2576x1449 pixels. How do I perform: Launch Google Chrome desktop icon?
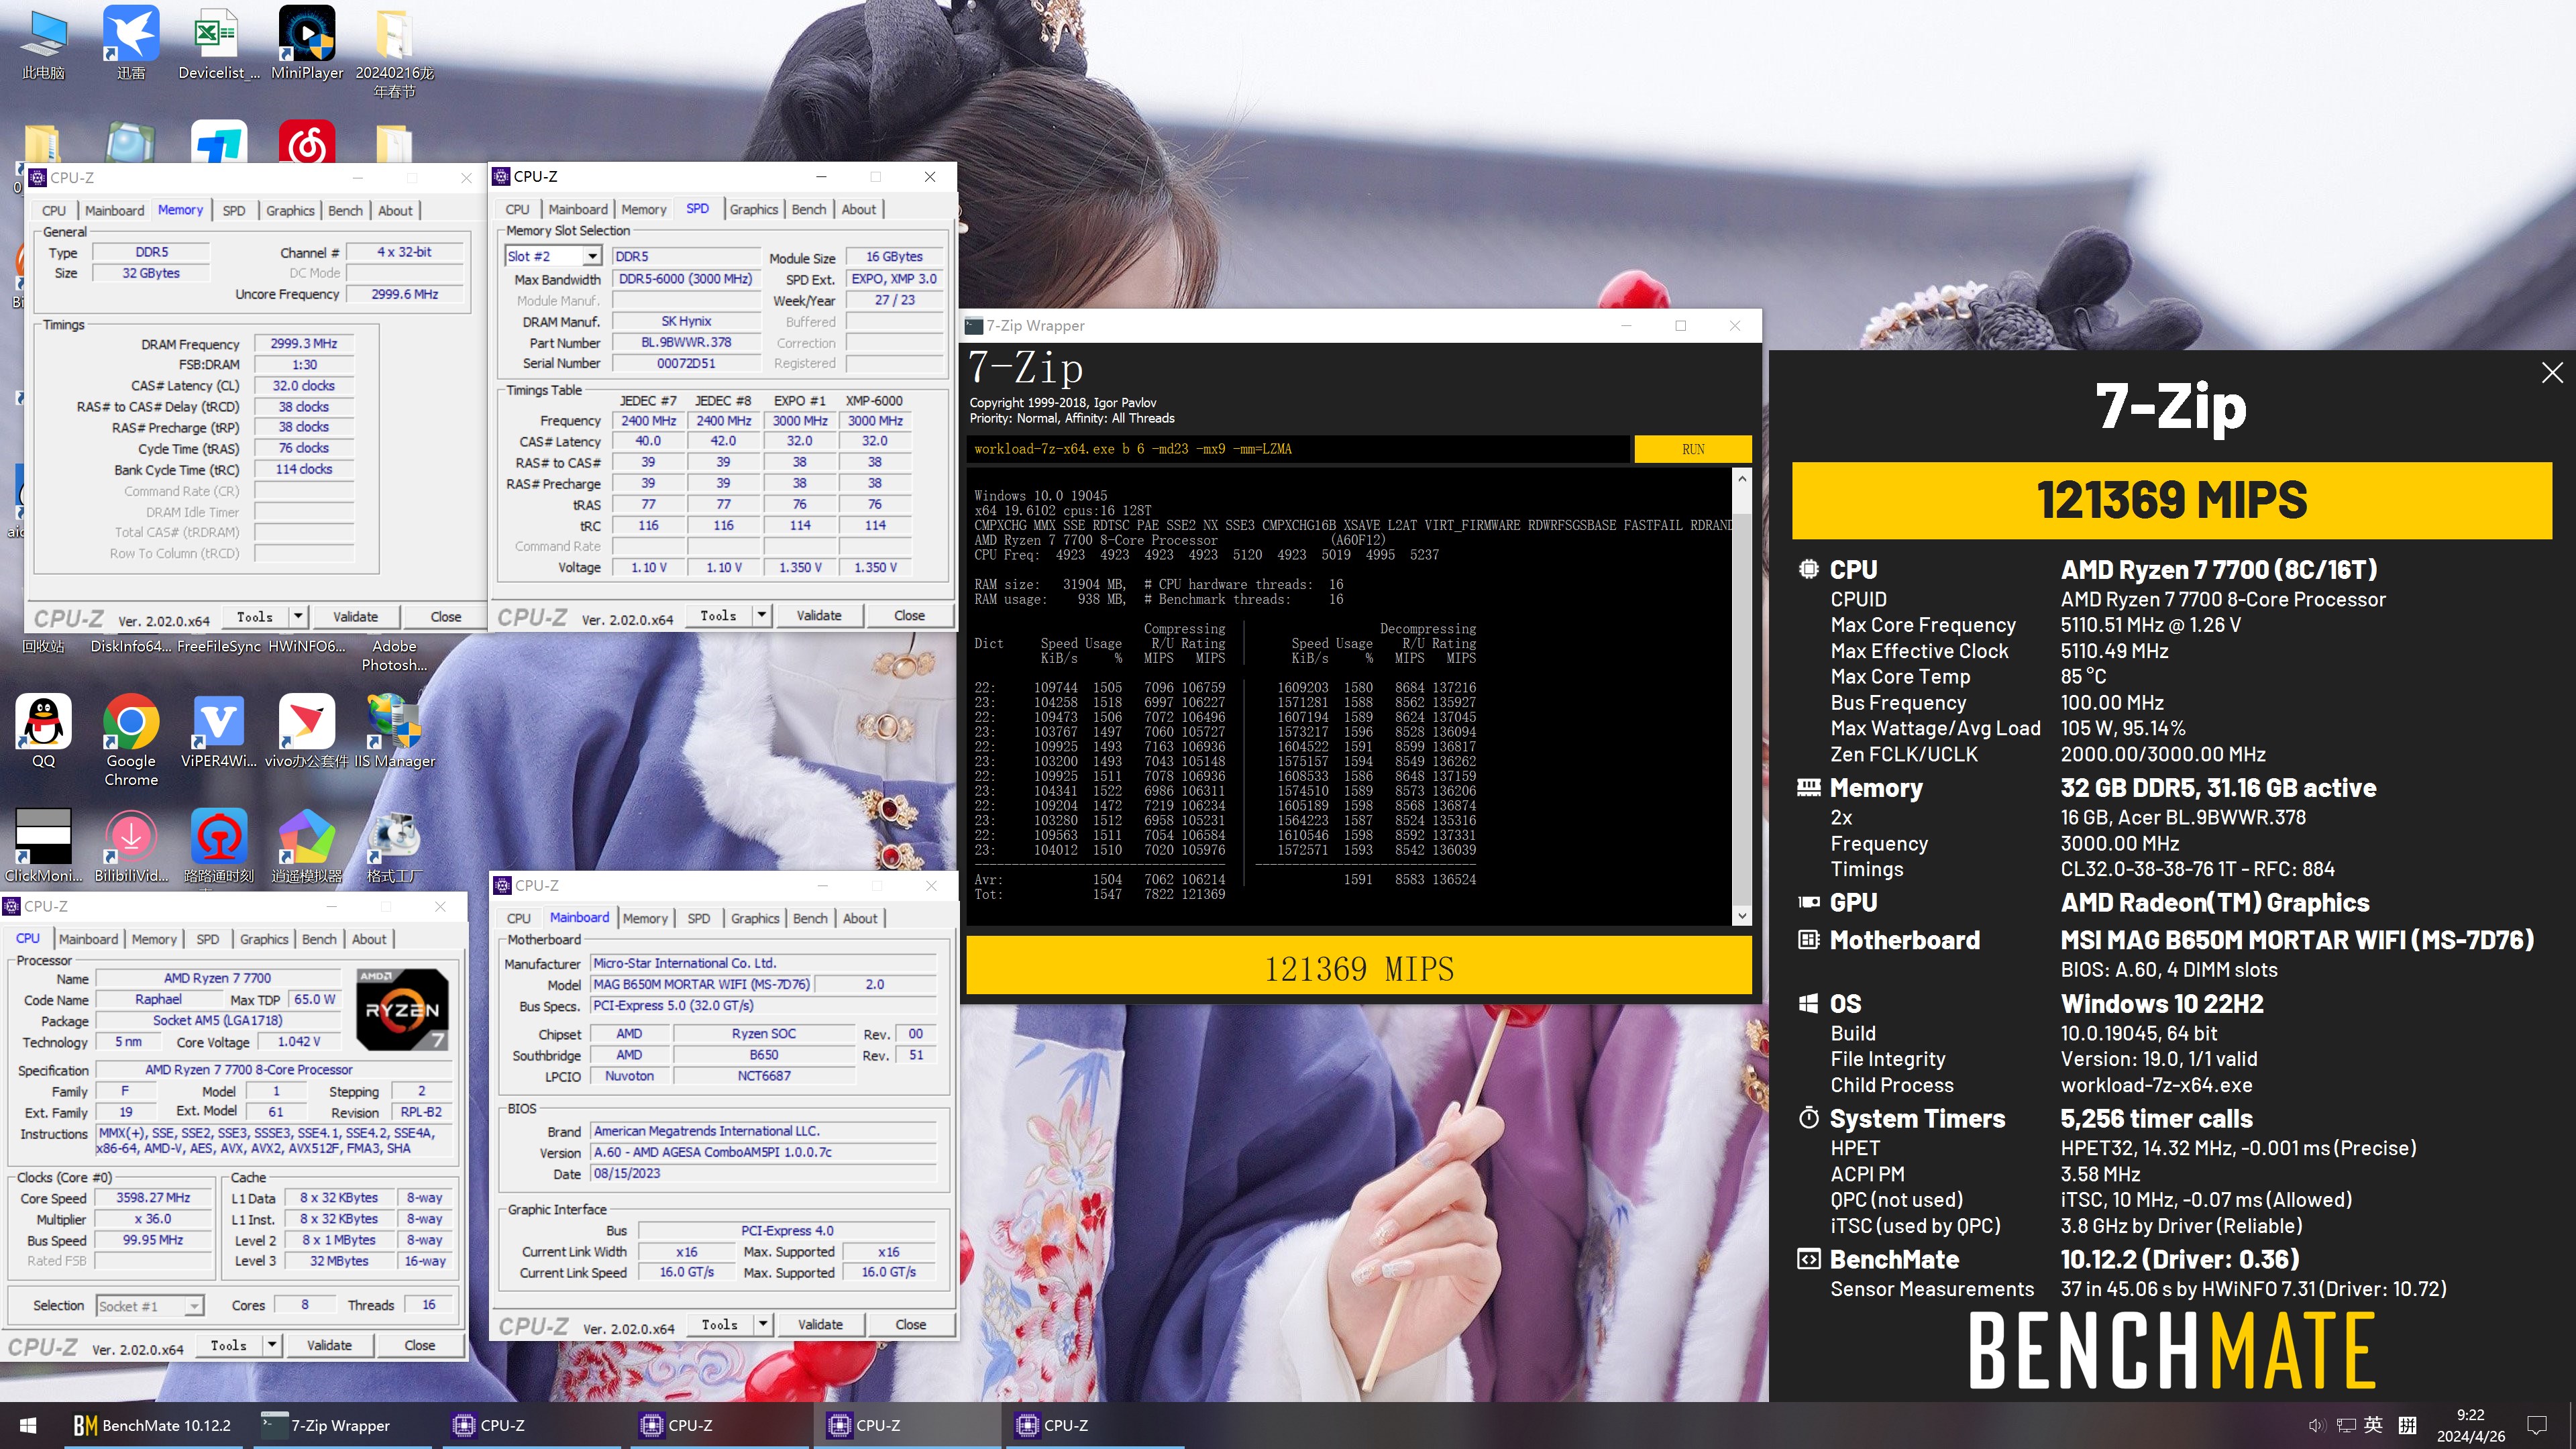coord(131,740)
